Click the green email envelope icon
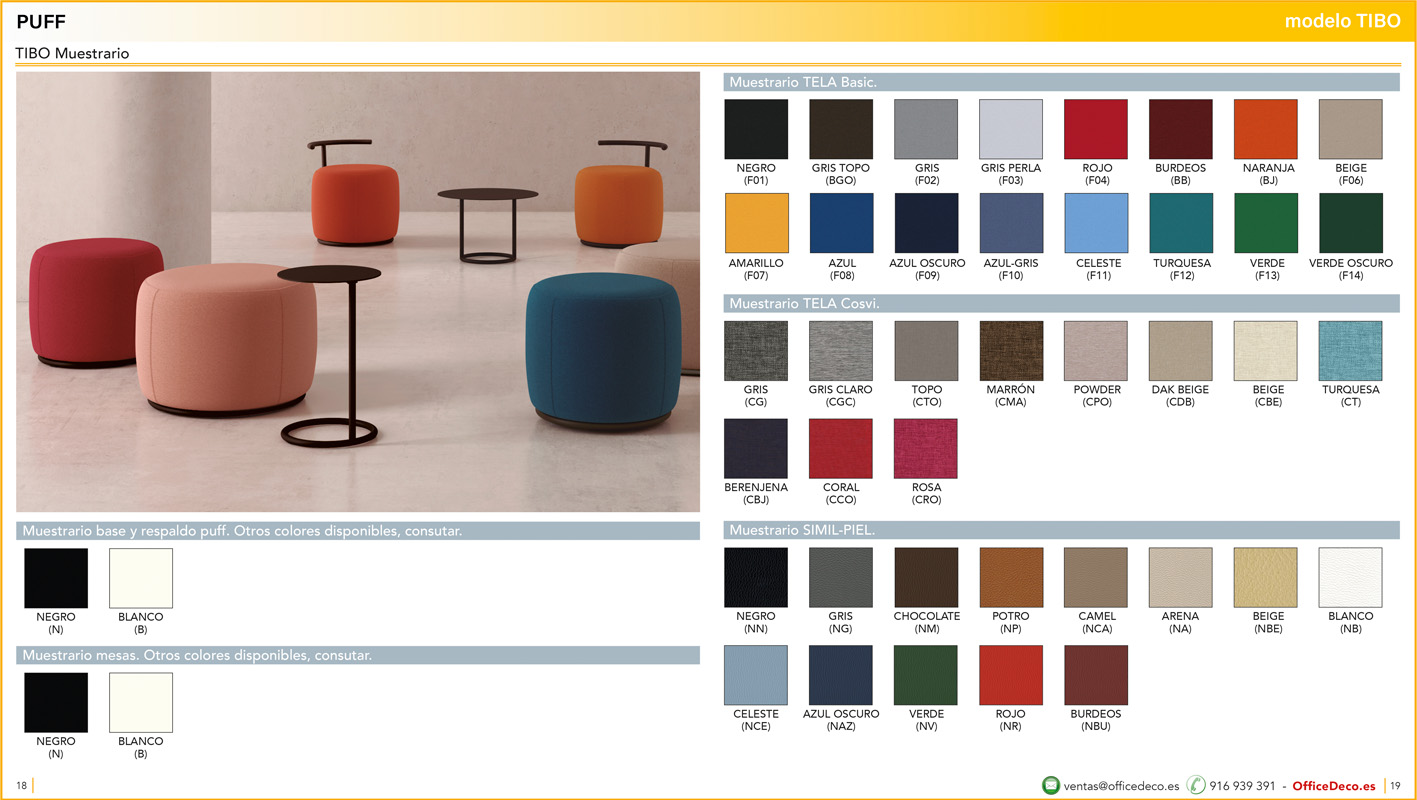The width and height of the screenshot is (1417, 800). (1051, 785)
